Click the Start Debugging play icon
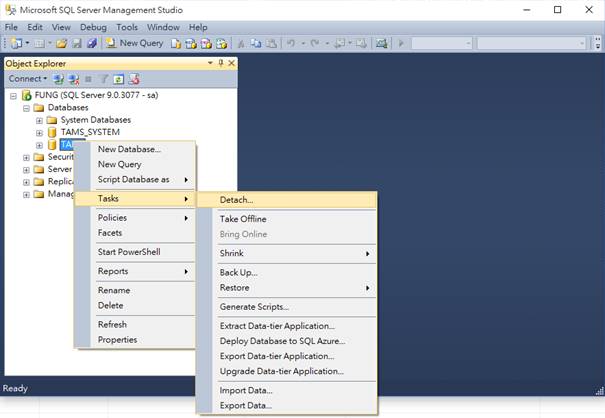The width and height of the screenshot is (605, 418). (x=401, y=43)
